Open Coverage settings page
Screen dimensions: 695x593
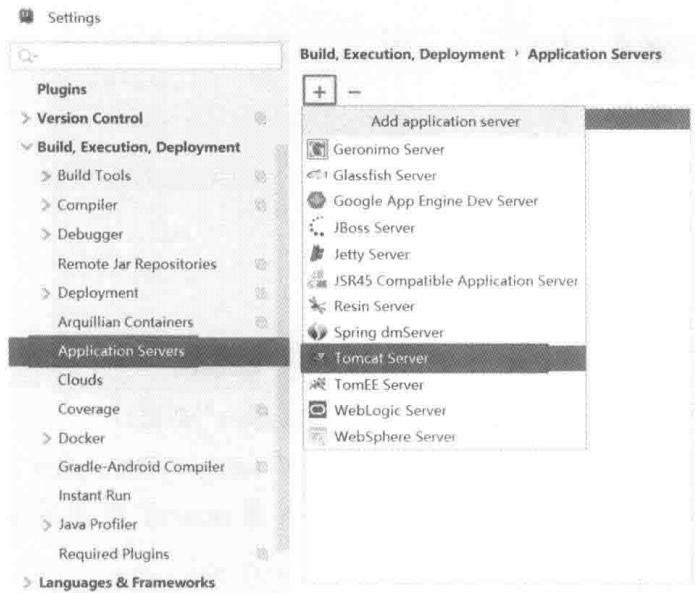coord(89,409)
